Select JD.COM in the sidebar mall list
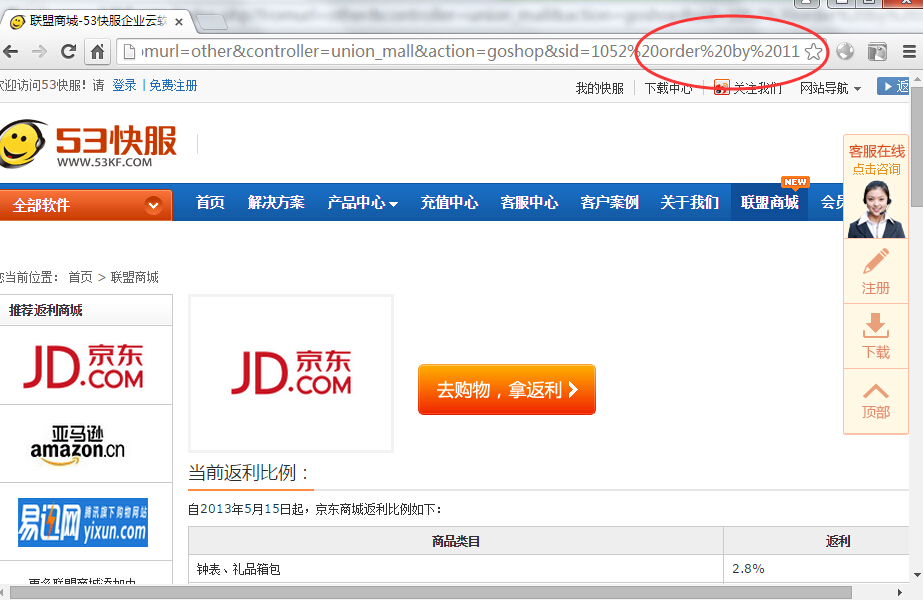The height and width of the screenshot is (600, 923). coord(84,366)
